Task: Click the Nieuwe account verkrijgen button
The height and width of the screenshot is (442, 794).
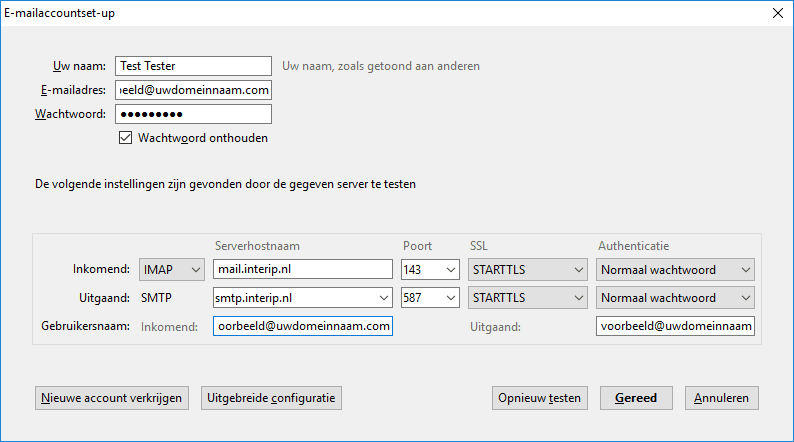Action: pyautogui.click(x=111, y=398)
